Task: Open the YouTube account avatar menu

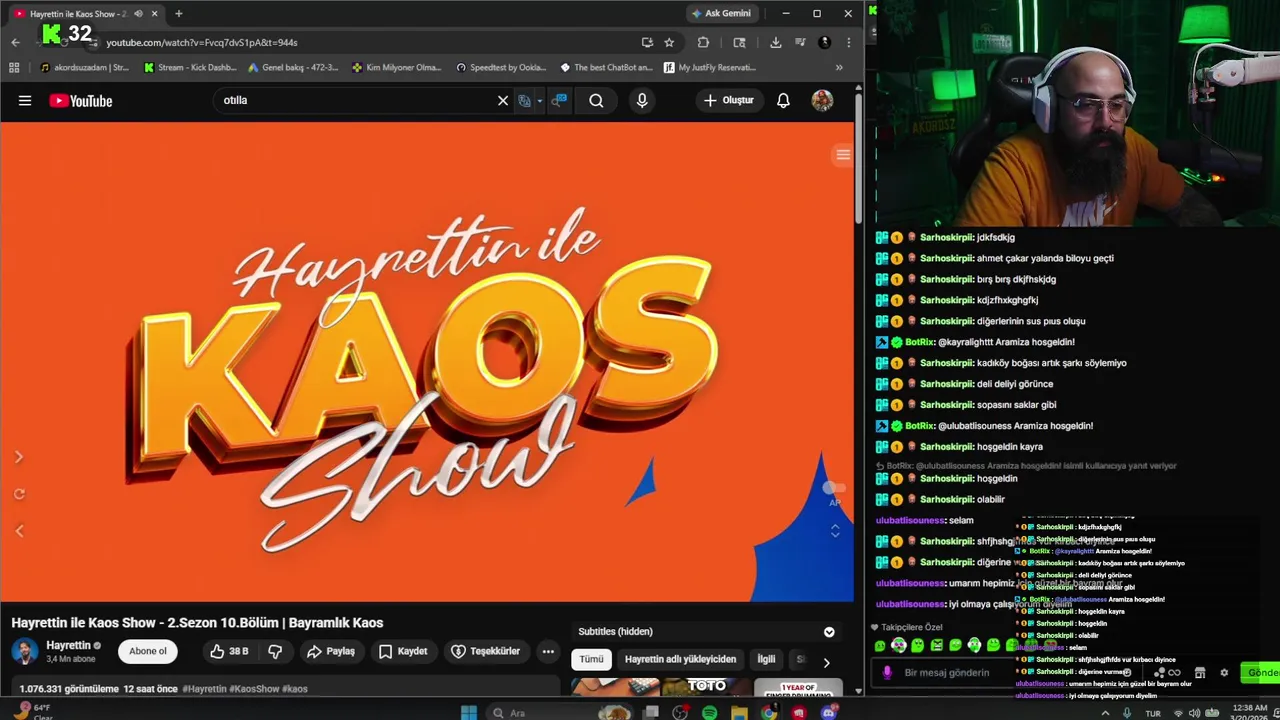Action: pos(822,100)
